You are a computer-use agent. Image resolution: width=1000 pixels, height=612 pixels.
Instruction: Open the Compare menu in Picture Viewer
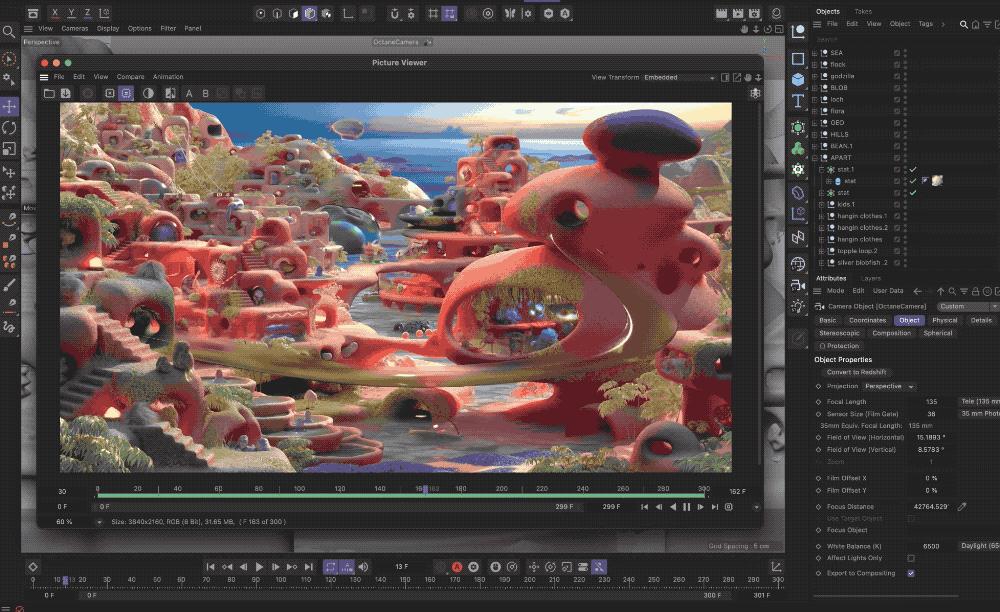(x=130, y=77)
